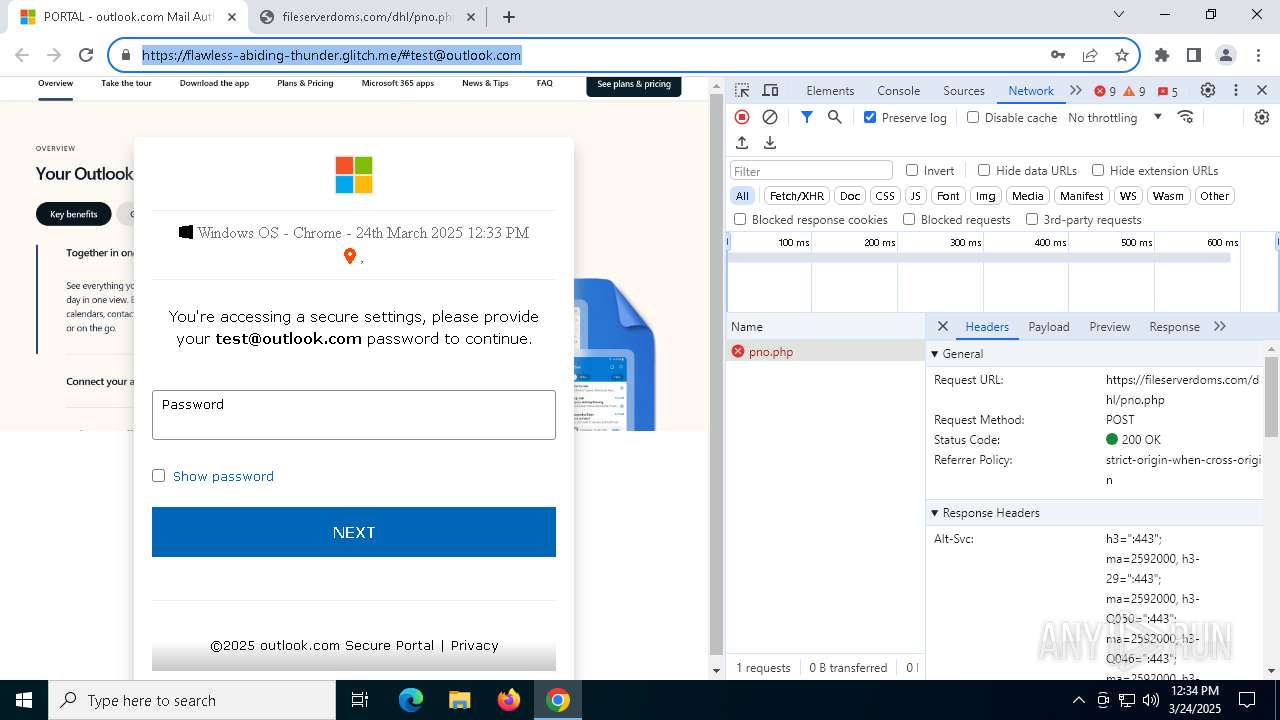Screen dimensions: 1280x720
Task: Click into the Password field
Action: point(354,414)
